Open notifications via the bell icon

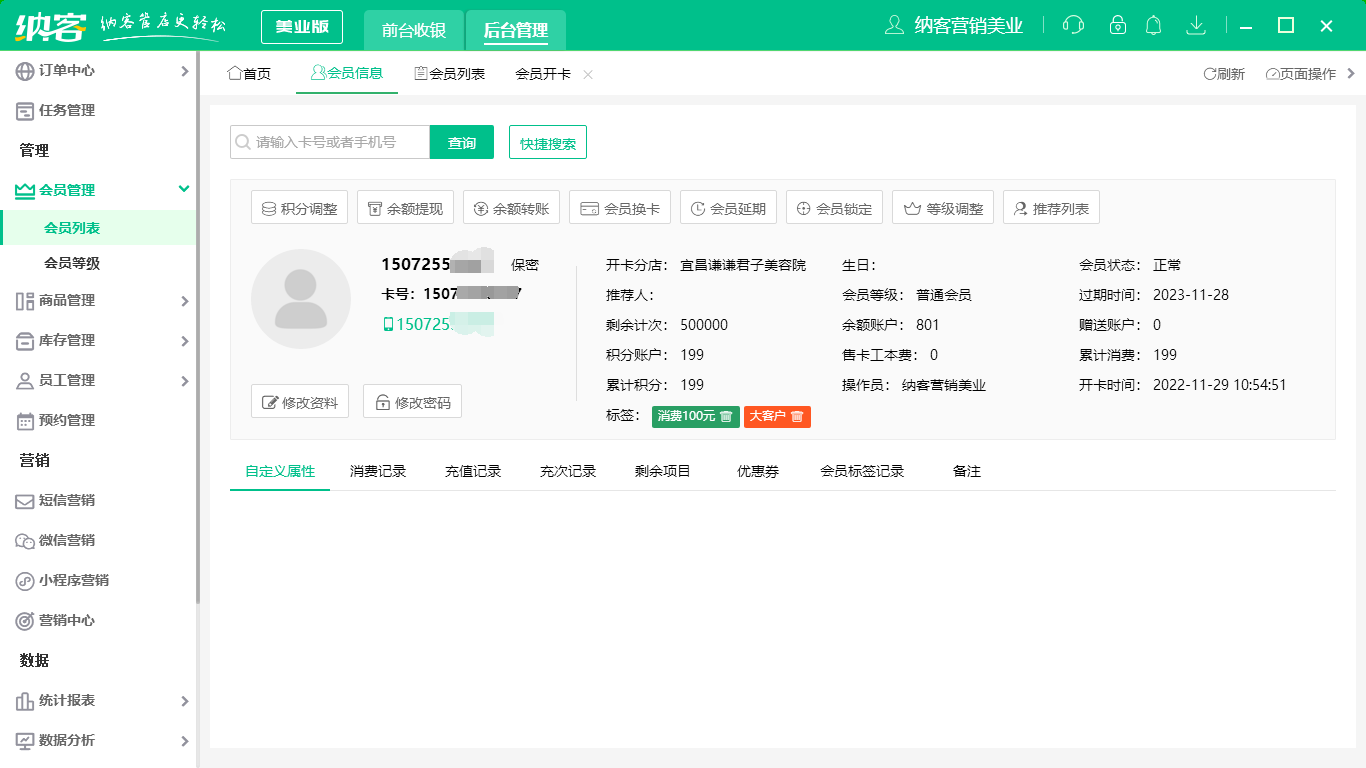pos(1153,24)
